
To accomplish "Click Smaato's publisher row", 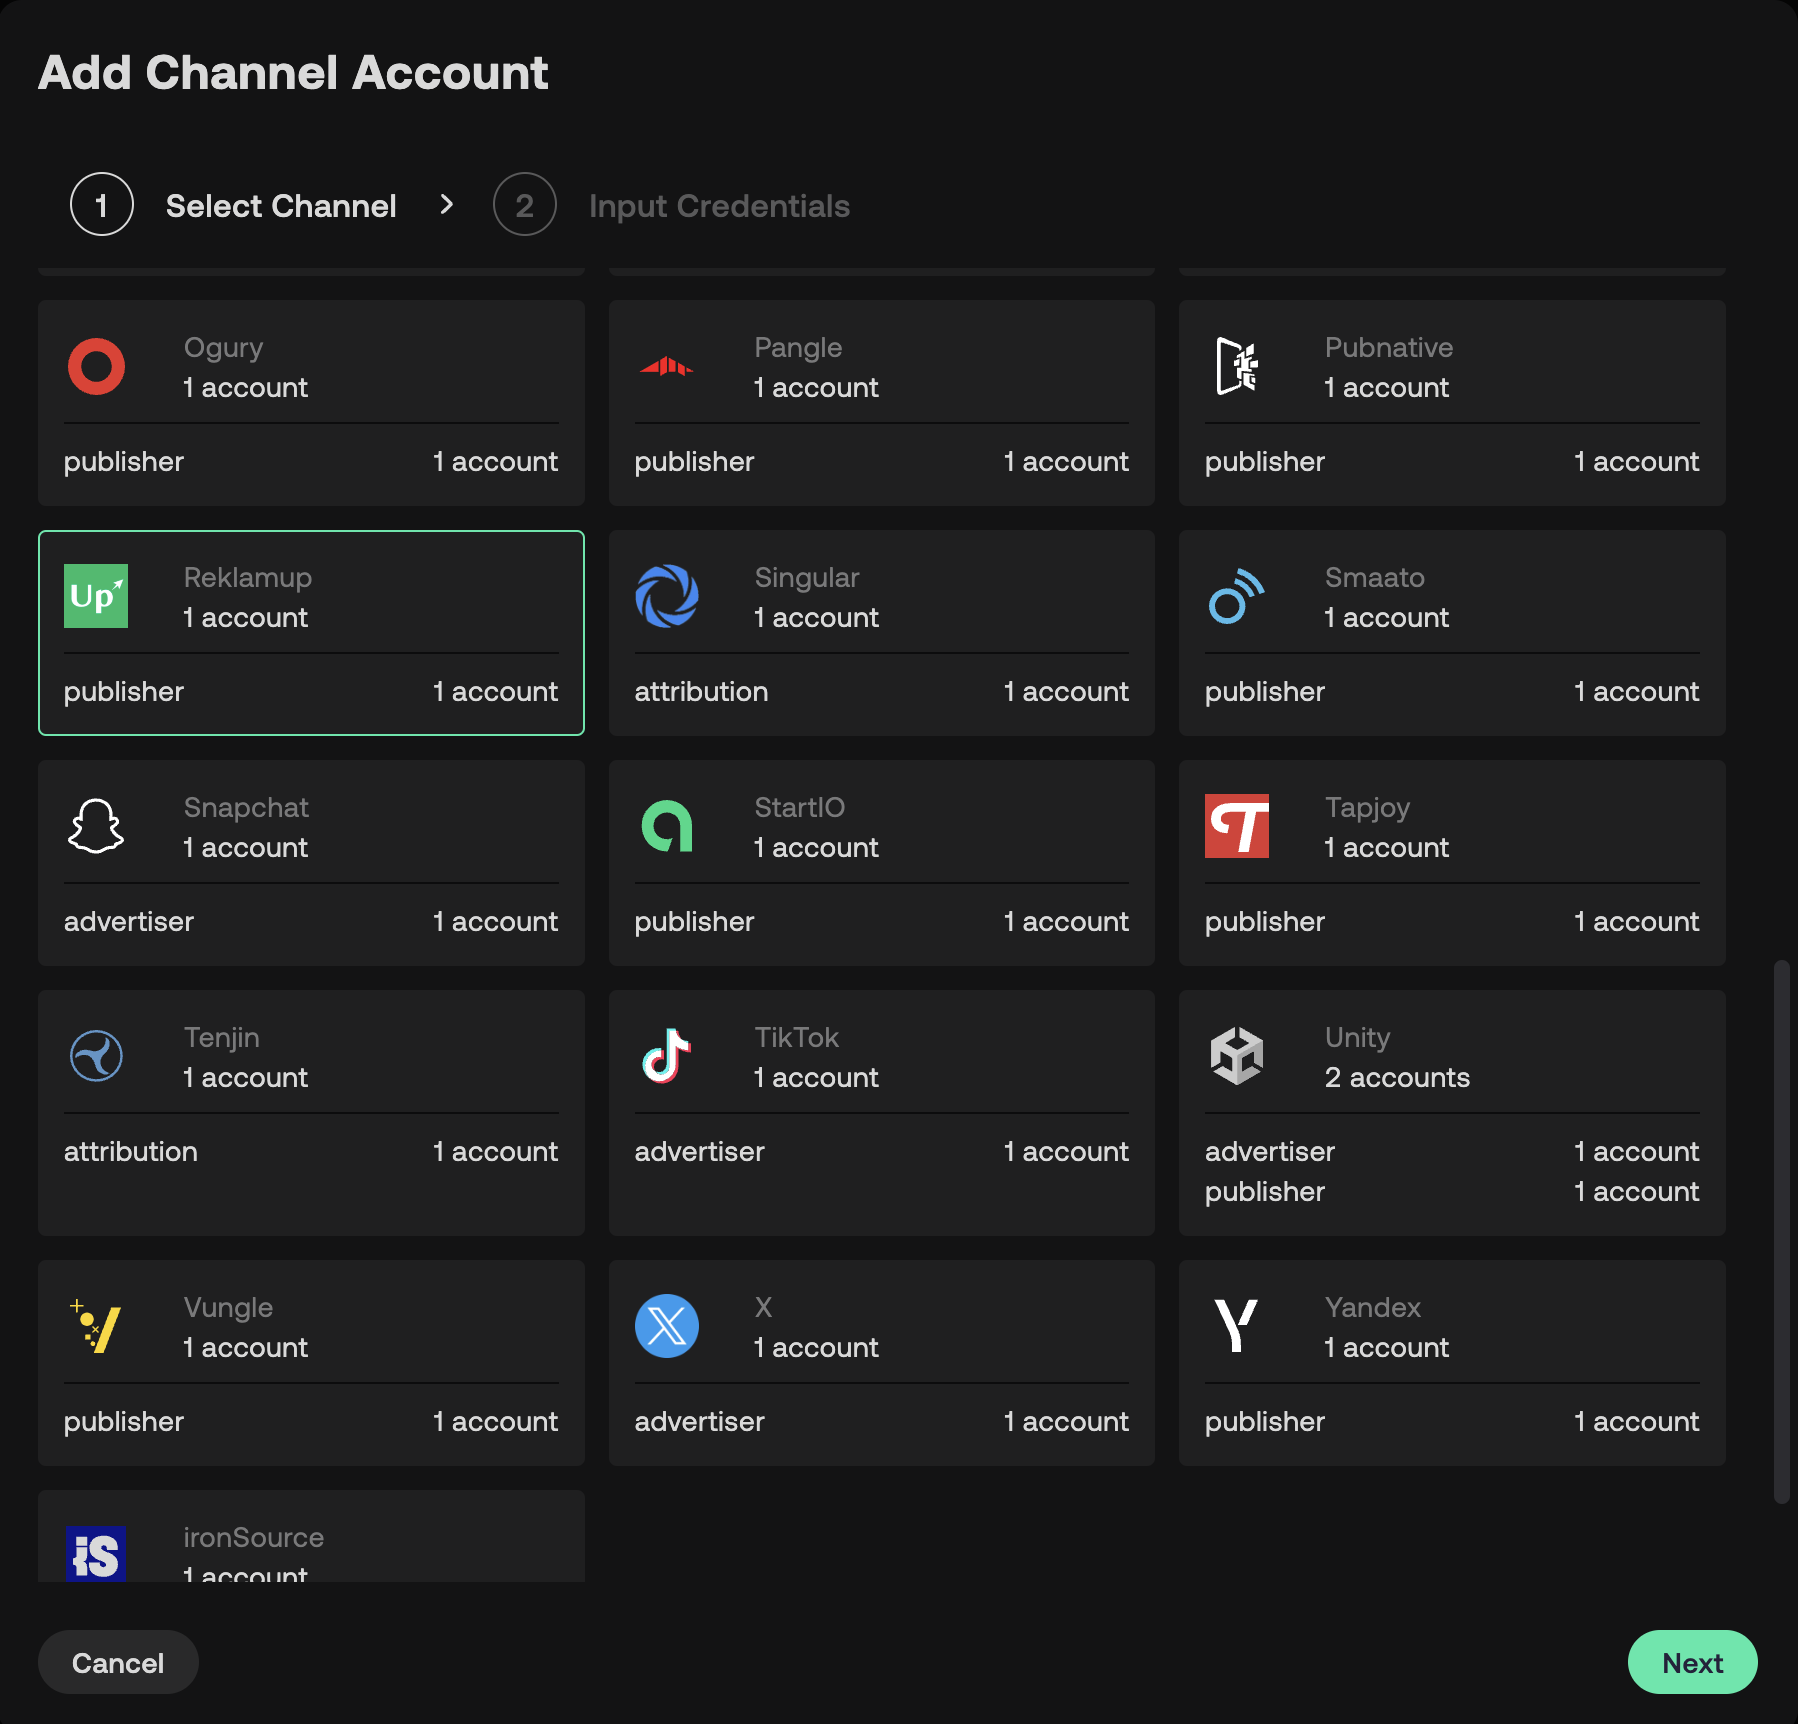I will pos(1452,692).
